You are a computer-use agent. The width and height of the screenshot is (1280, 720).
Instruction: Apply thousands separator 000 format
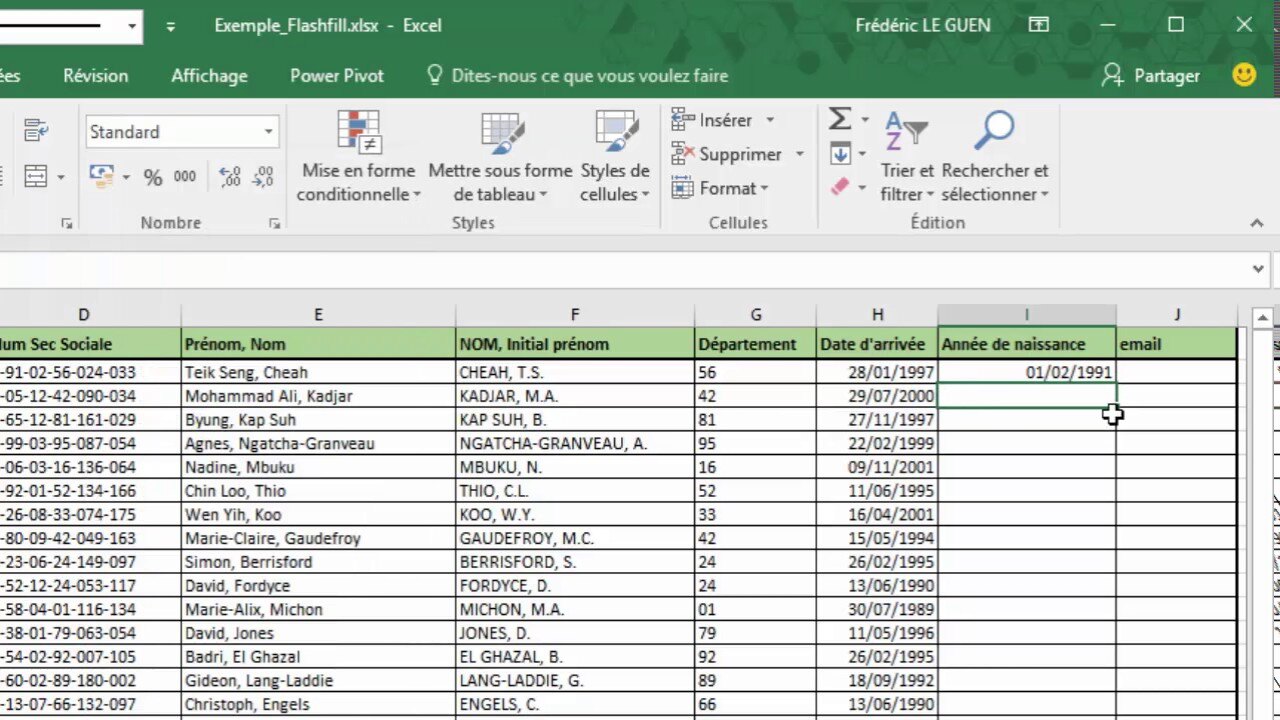coord(185,177)
